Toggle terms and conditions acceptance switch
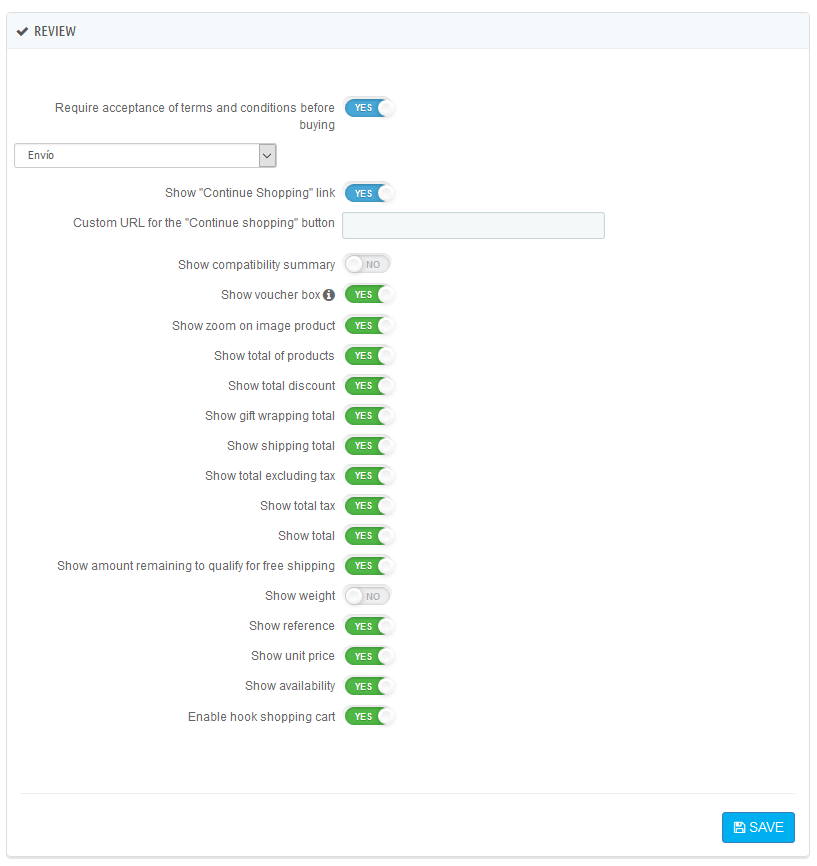 pos(369,108)
